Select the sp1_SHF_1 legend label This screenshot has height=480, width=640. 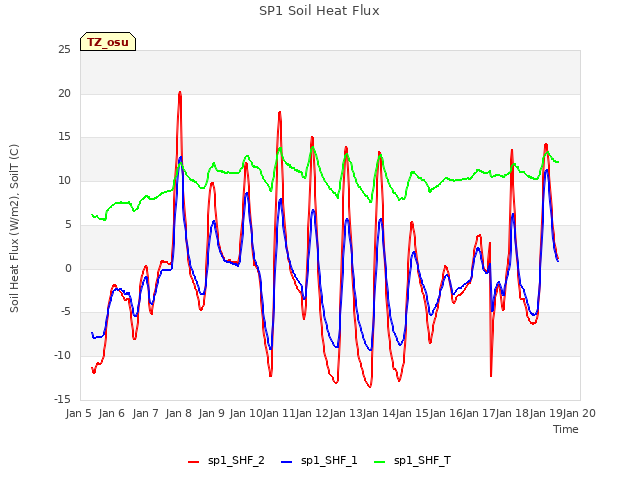click(x=329, y=460)
